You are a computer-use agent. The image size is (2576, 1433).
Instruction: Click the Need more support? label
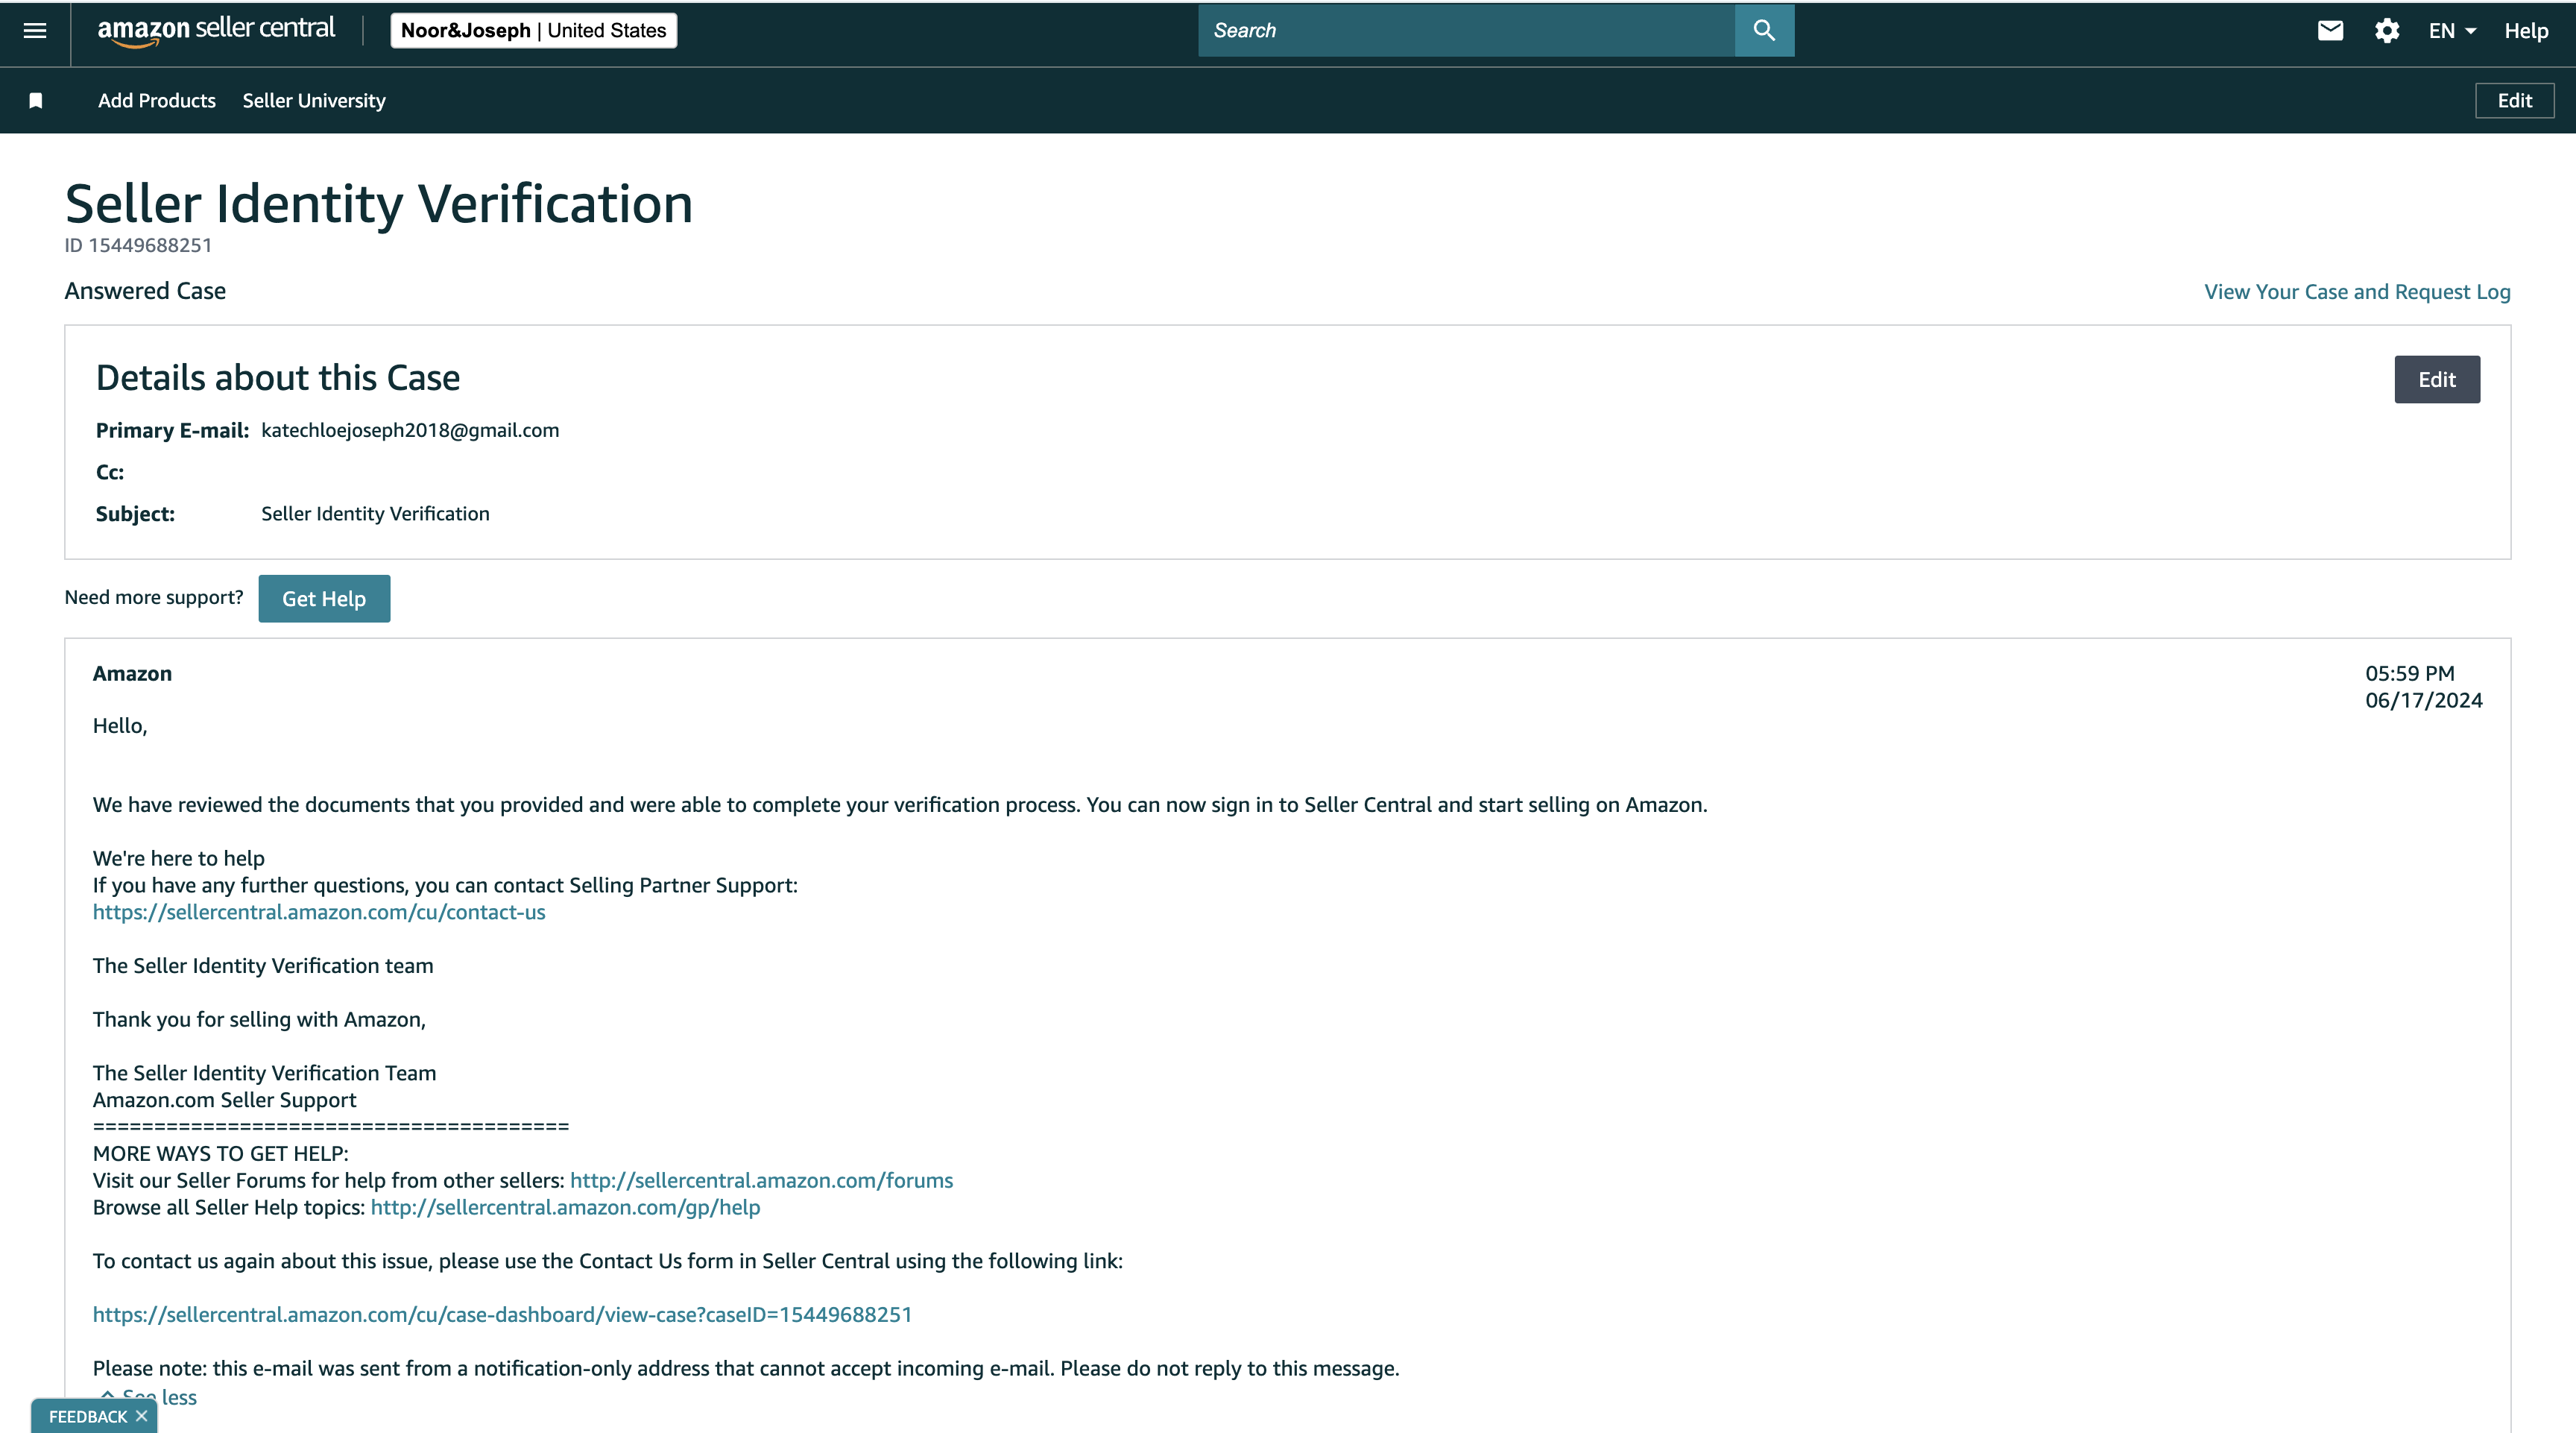click(154, 597)
